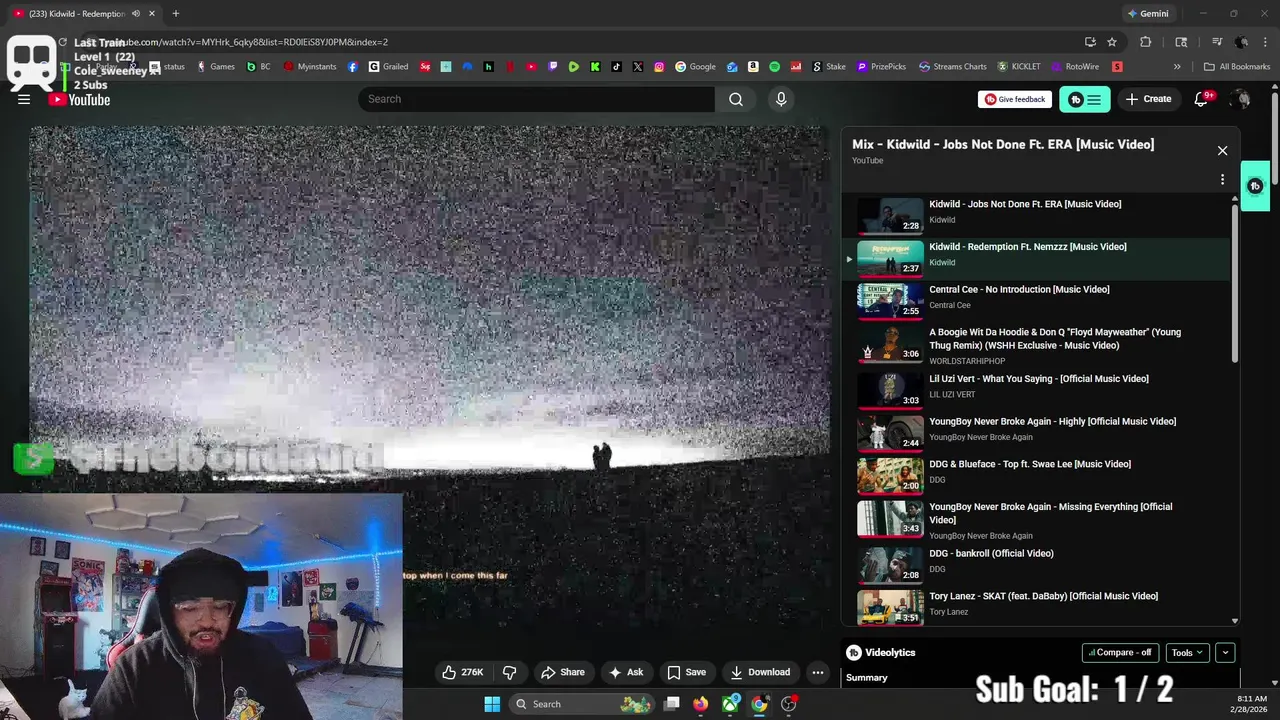This screenshot has width=1280, height=720.
Task: Open the YouTube hamburger guide menu
Action: coord(24,99)
